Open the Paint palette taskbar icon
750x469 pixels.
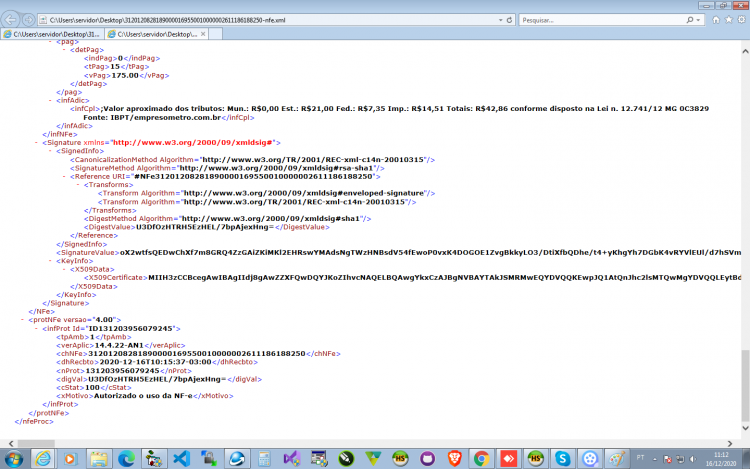tap(617, 459)
